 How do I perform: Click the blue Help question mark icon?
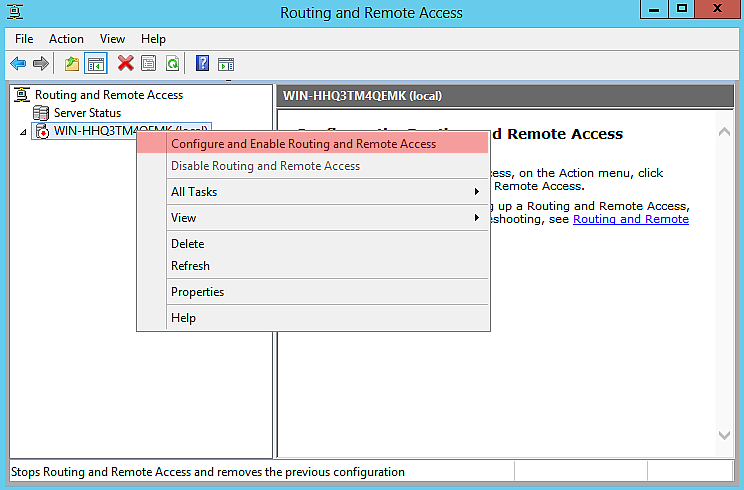202,63
